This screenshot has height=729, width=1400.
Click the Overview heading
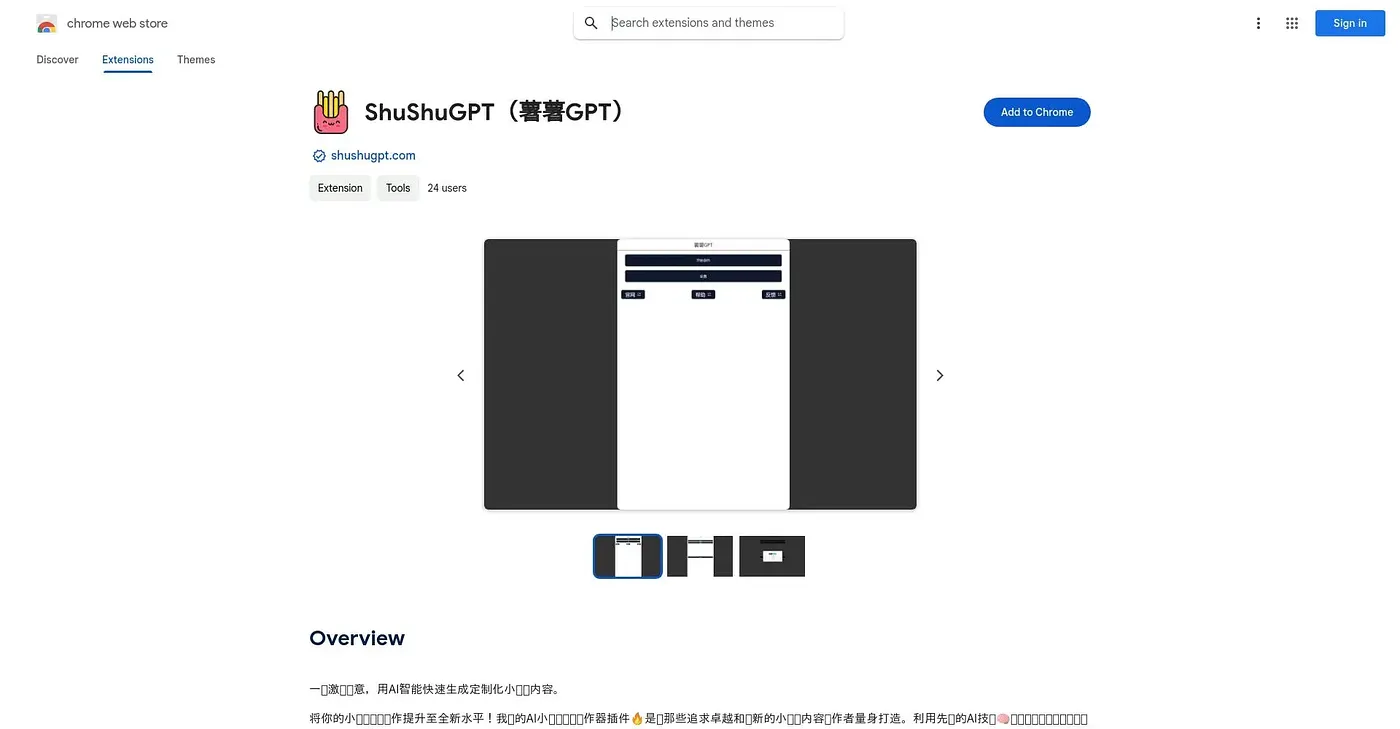357,638
